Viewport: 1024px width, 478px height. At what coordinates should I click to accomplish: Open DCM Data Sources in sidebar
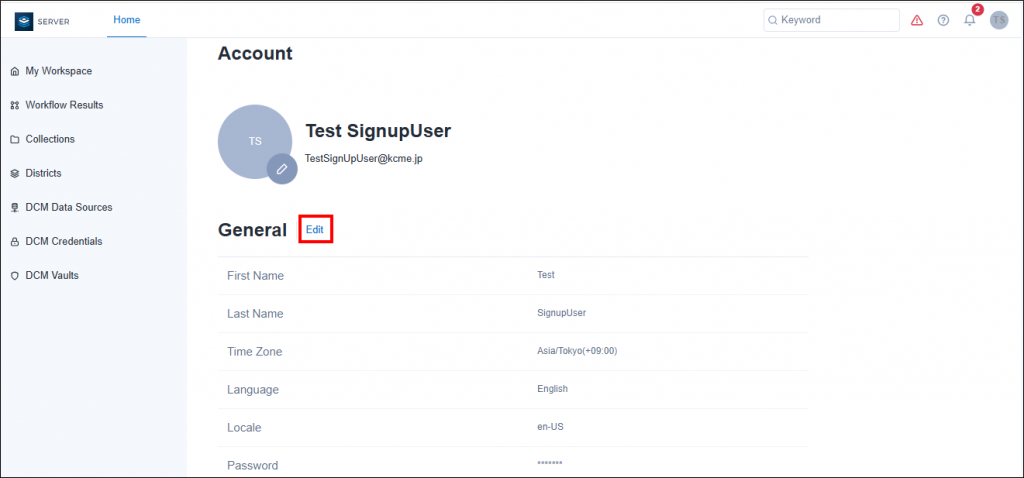tap(69, 207)
